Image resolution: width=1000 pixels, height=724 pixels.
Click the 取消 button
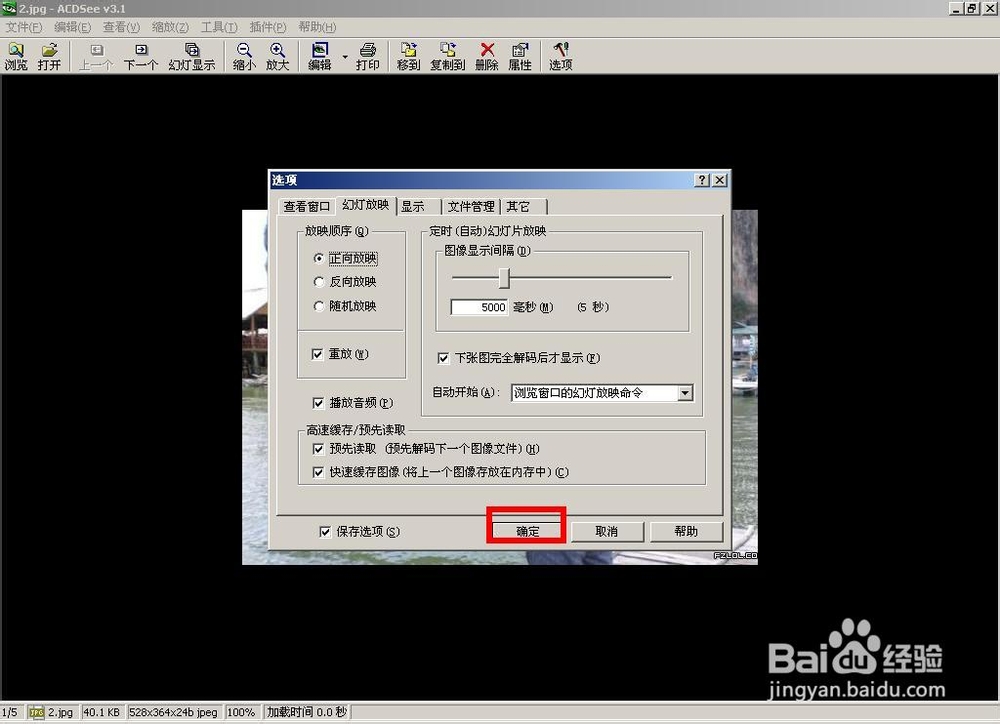coord(607,531)
